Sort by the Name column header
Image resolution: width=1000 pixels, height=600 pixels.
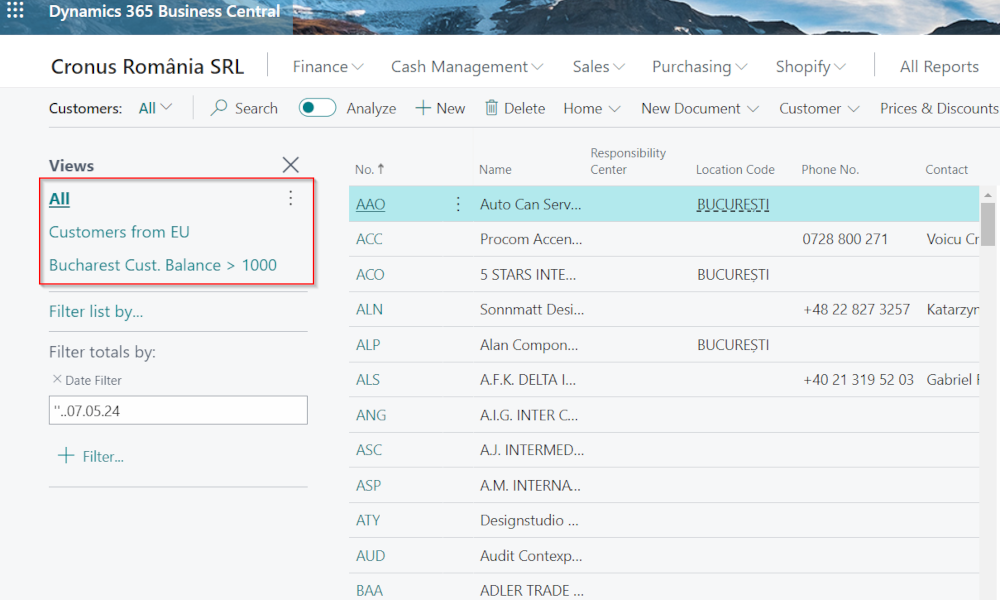pyautogui.click(x=496, y=169)
